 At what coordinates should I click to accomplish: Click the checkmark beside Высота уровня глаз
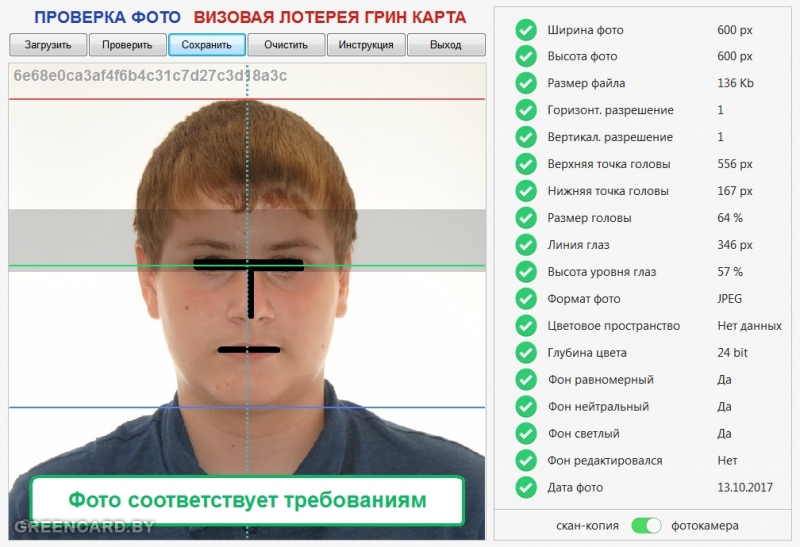click(526, 272)
